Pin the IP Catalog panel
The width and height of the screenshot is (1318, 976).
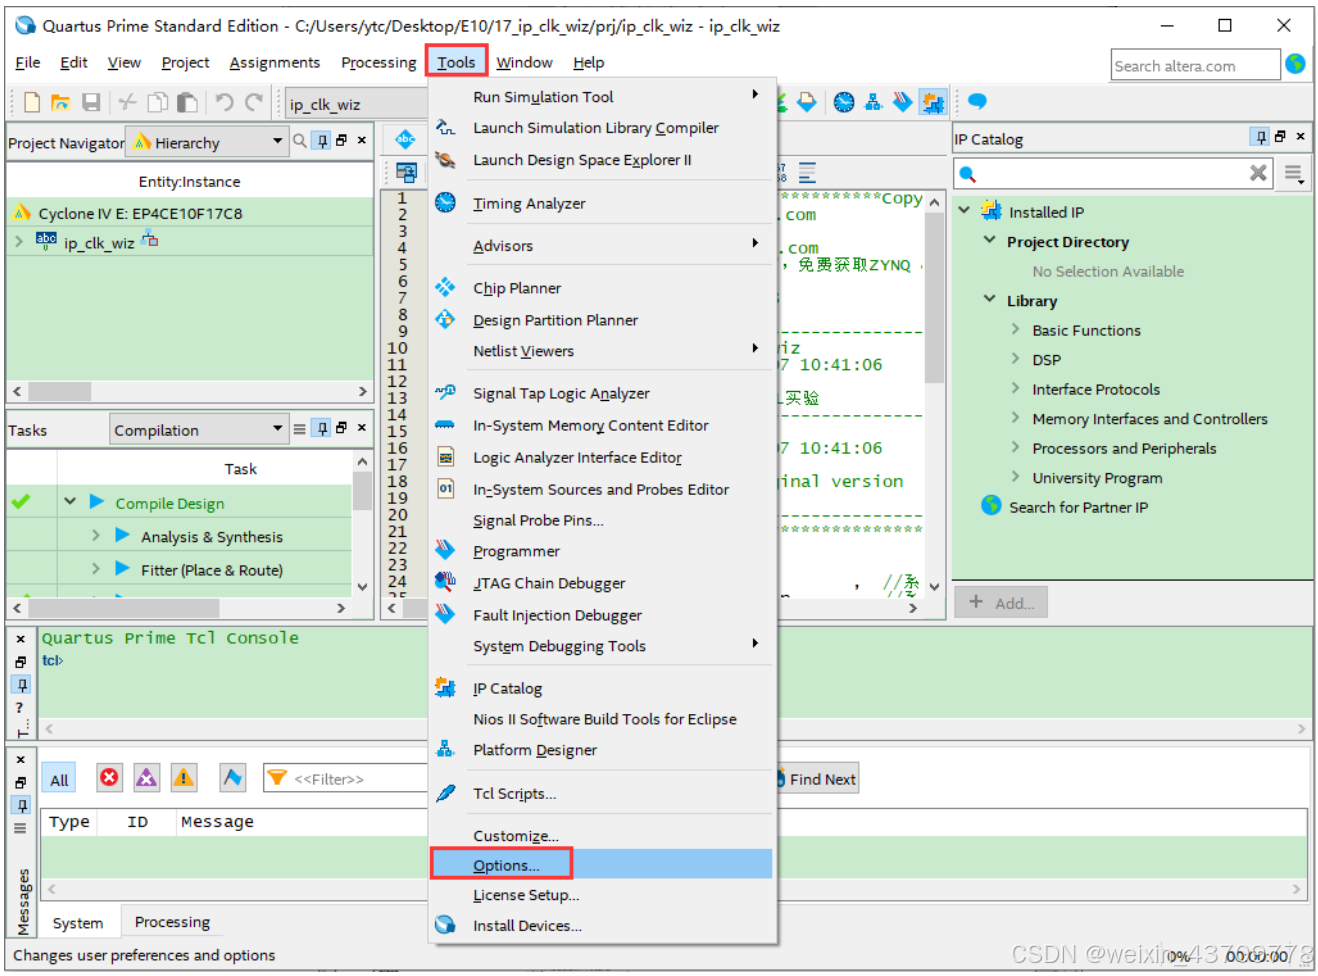pos(1261,137)
